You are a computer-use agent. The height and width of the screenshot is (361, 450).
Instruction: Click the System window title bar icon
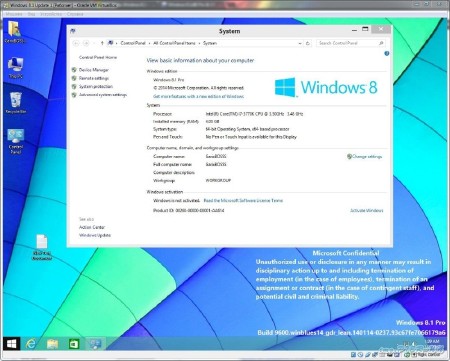[73, 31]
